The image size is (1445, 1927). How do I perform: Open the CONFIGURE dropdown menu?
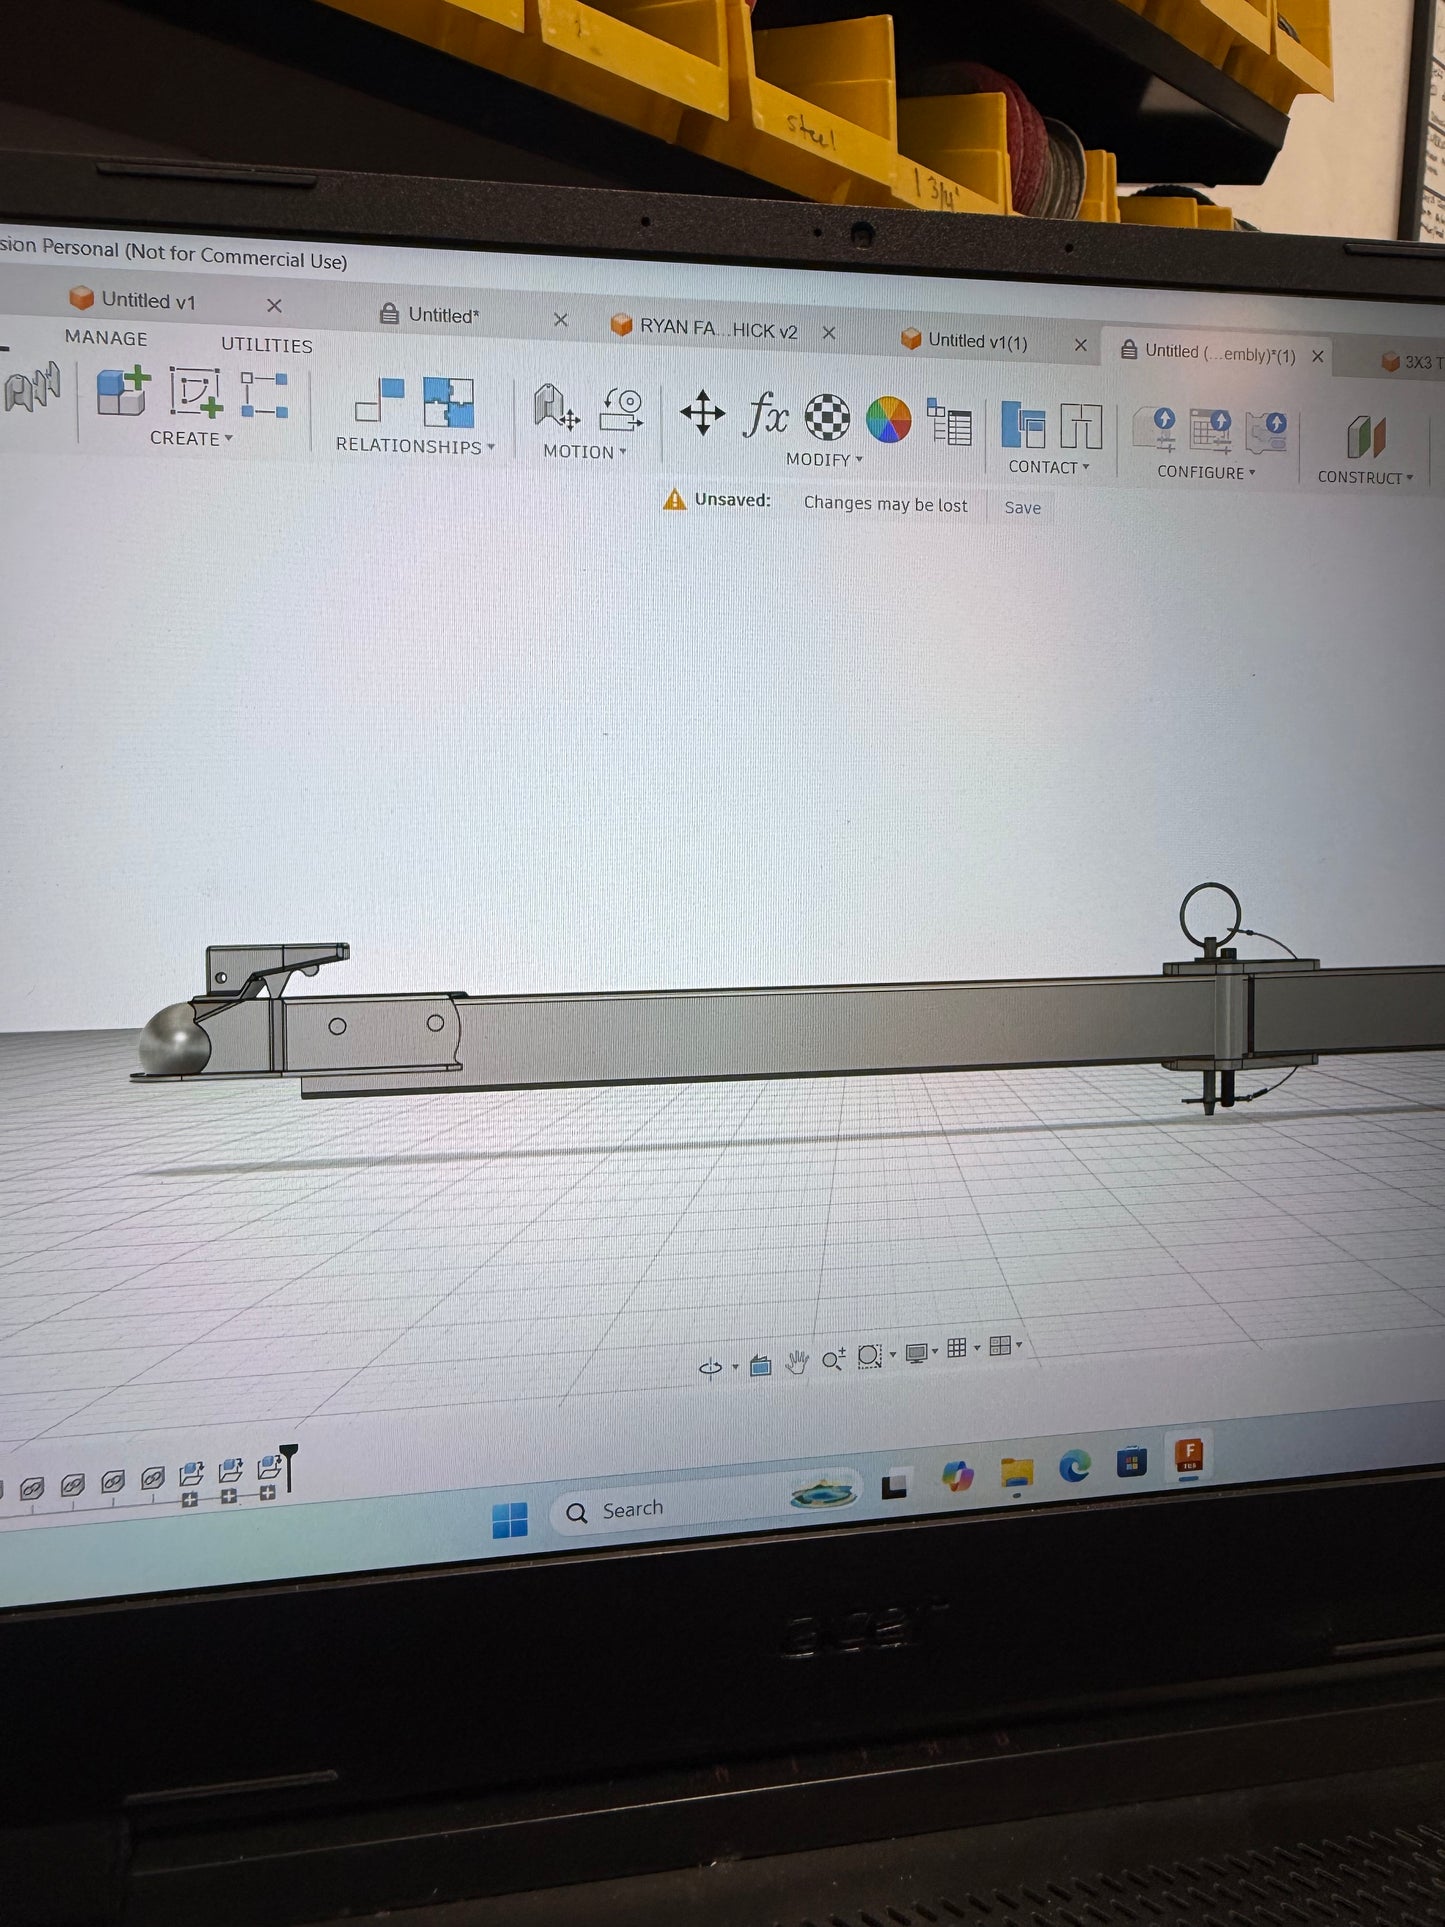click(x=1206, y=472)
